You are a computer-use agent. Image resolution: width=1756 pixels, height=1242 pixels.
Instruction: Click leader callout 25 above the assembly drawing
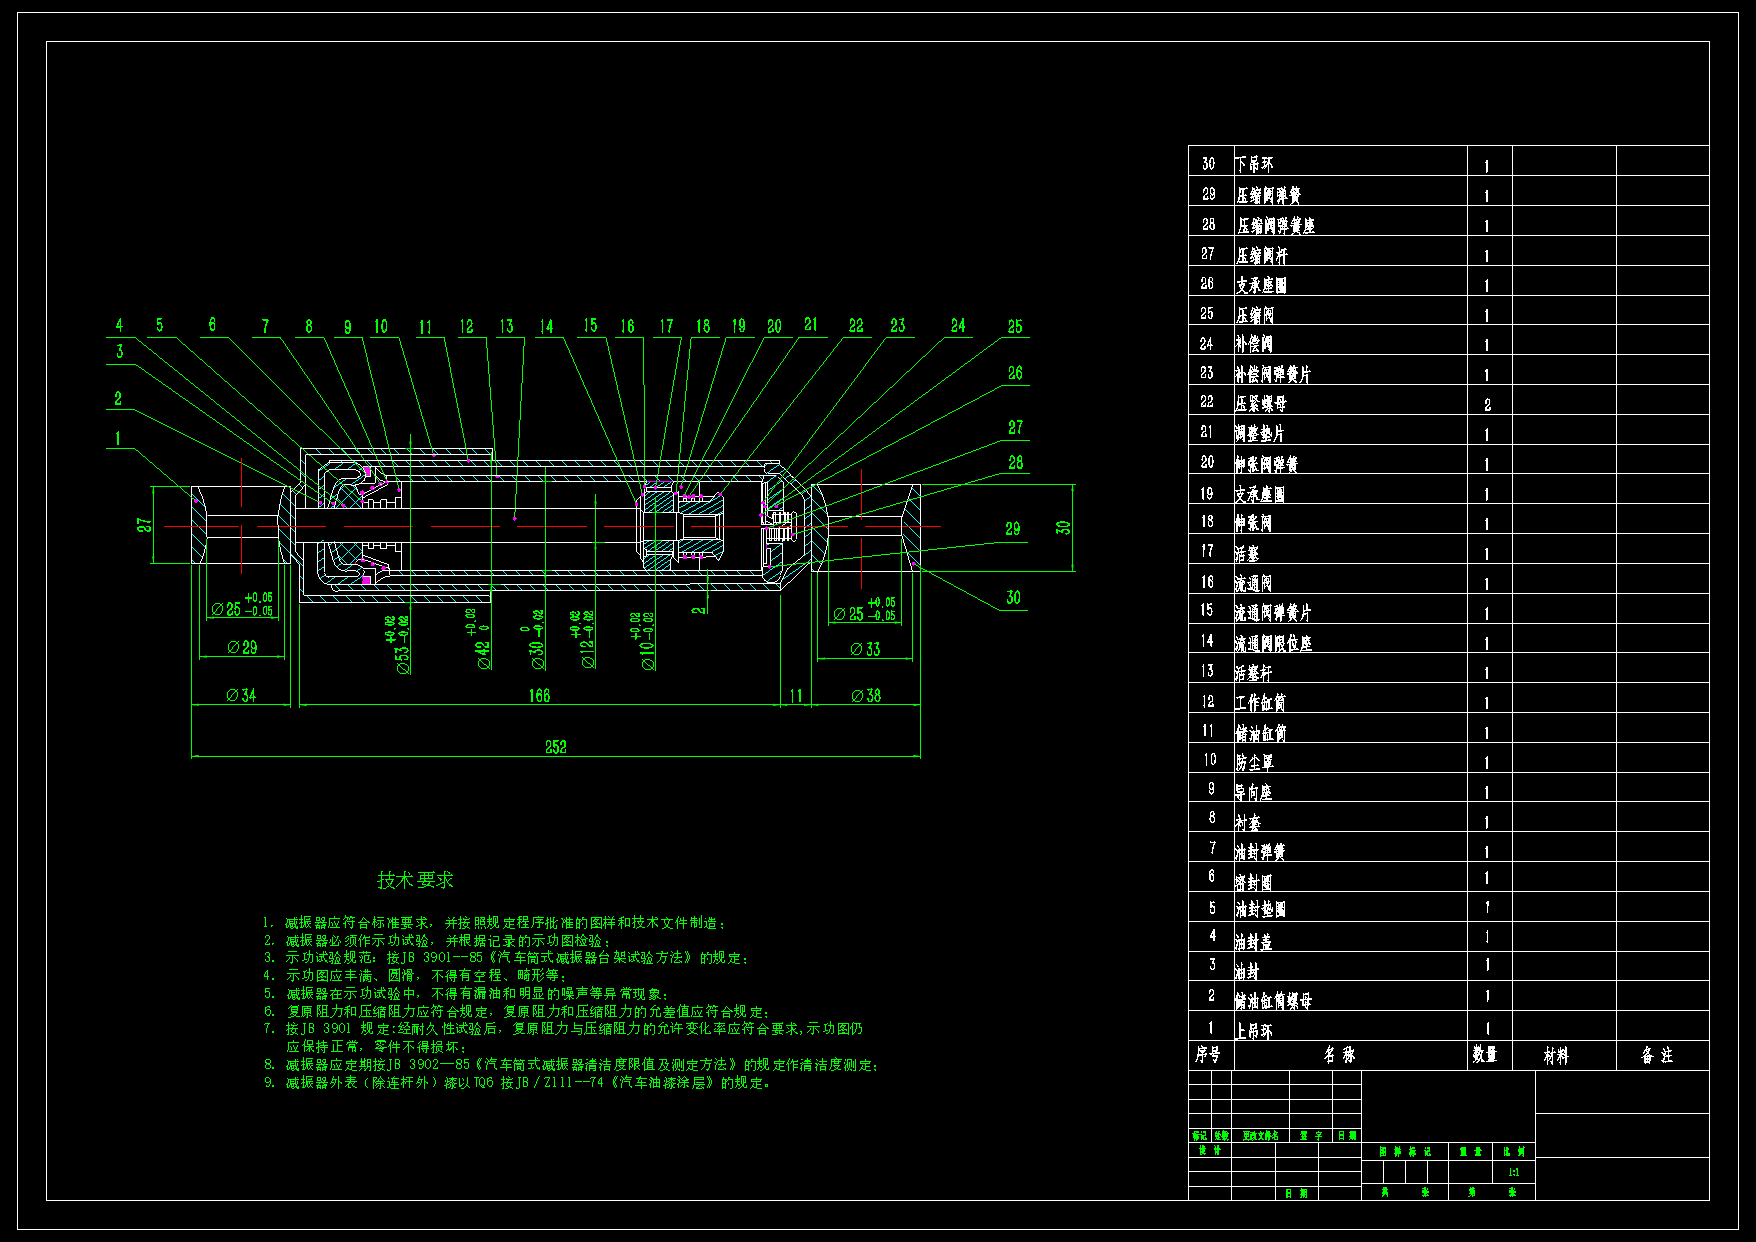point(1015,327)
